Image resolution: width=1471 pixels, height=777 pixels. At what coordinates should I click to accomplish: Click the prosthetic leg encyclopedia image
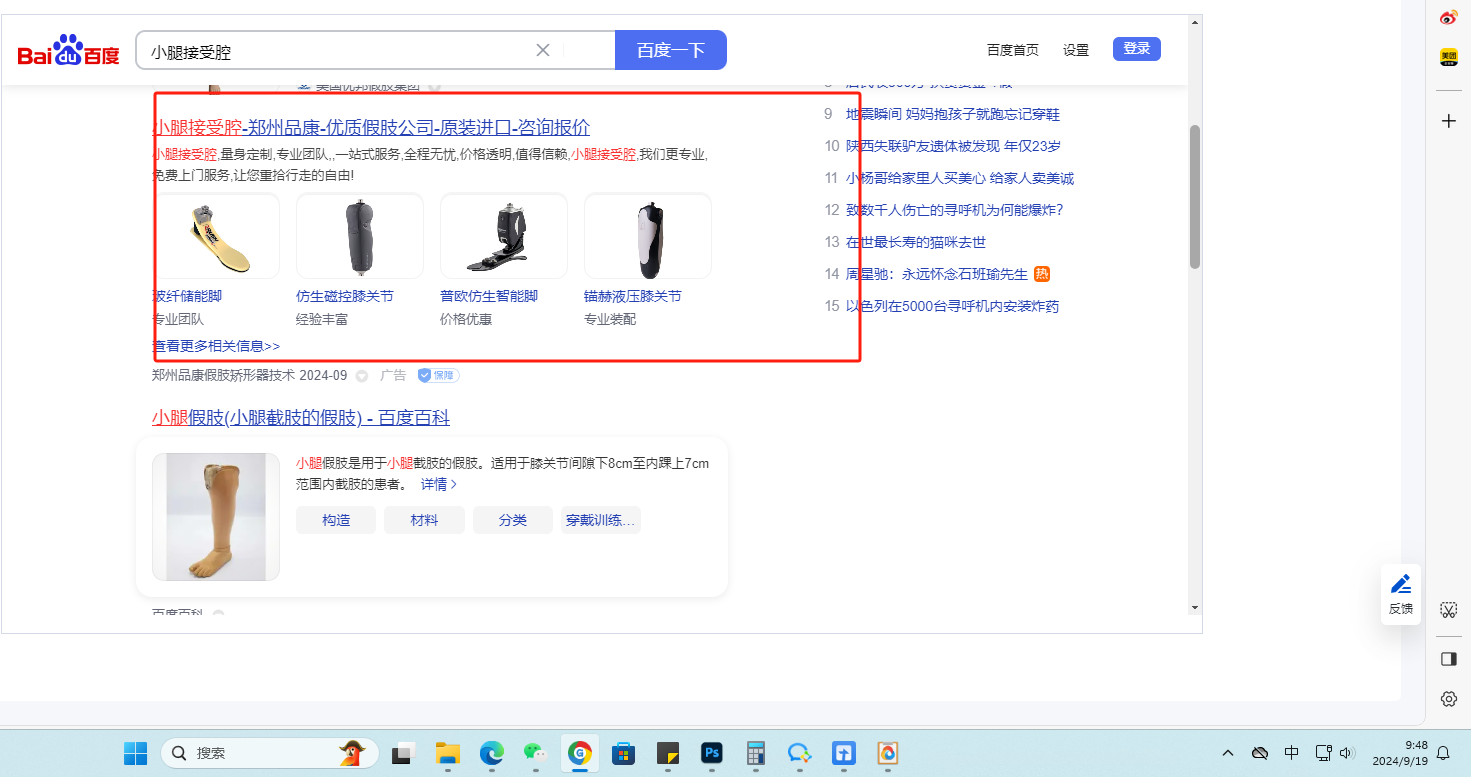(216, 517)
